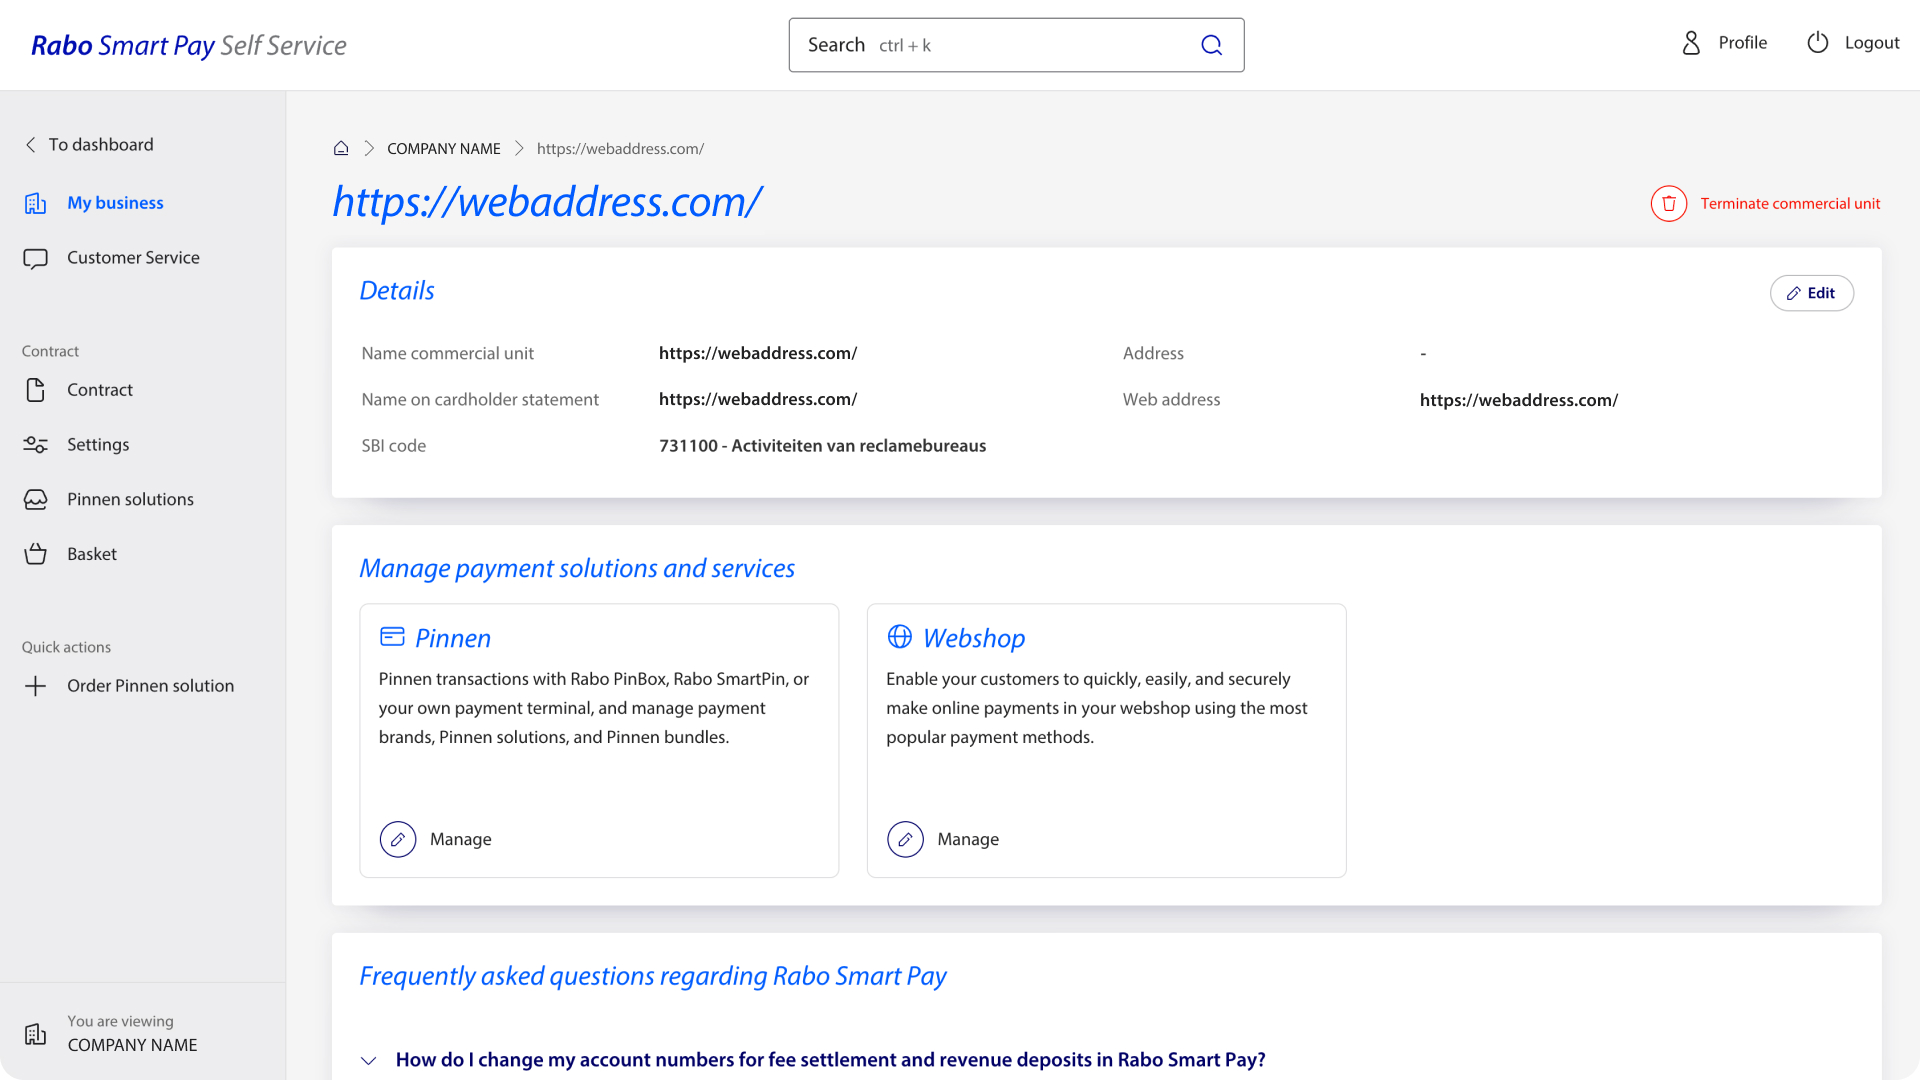Click the home icon in breadcrumb
Image resolution: width=1920 pixels, height=1080 pixels.
[x=341, y=148]
